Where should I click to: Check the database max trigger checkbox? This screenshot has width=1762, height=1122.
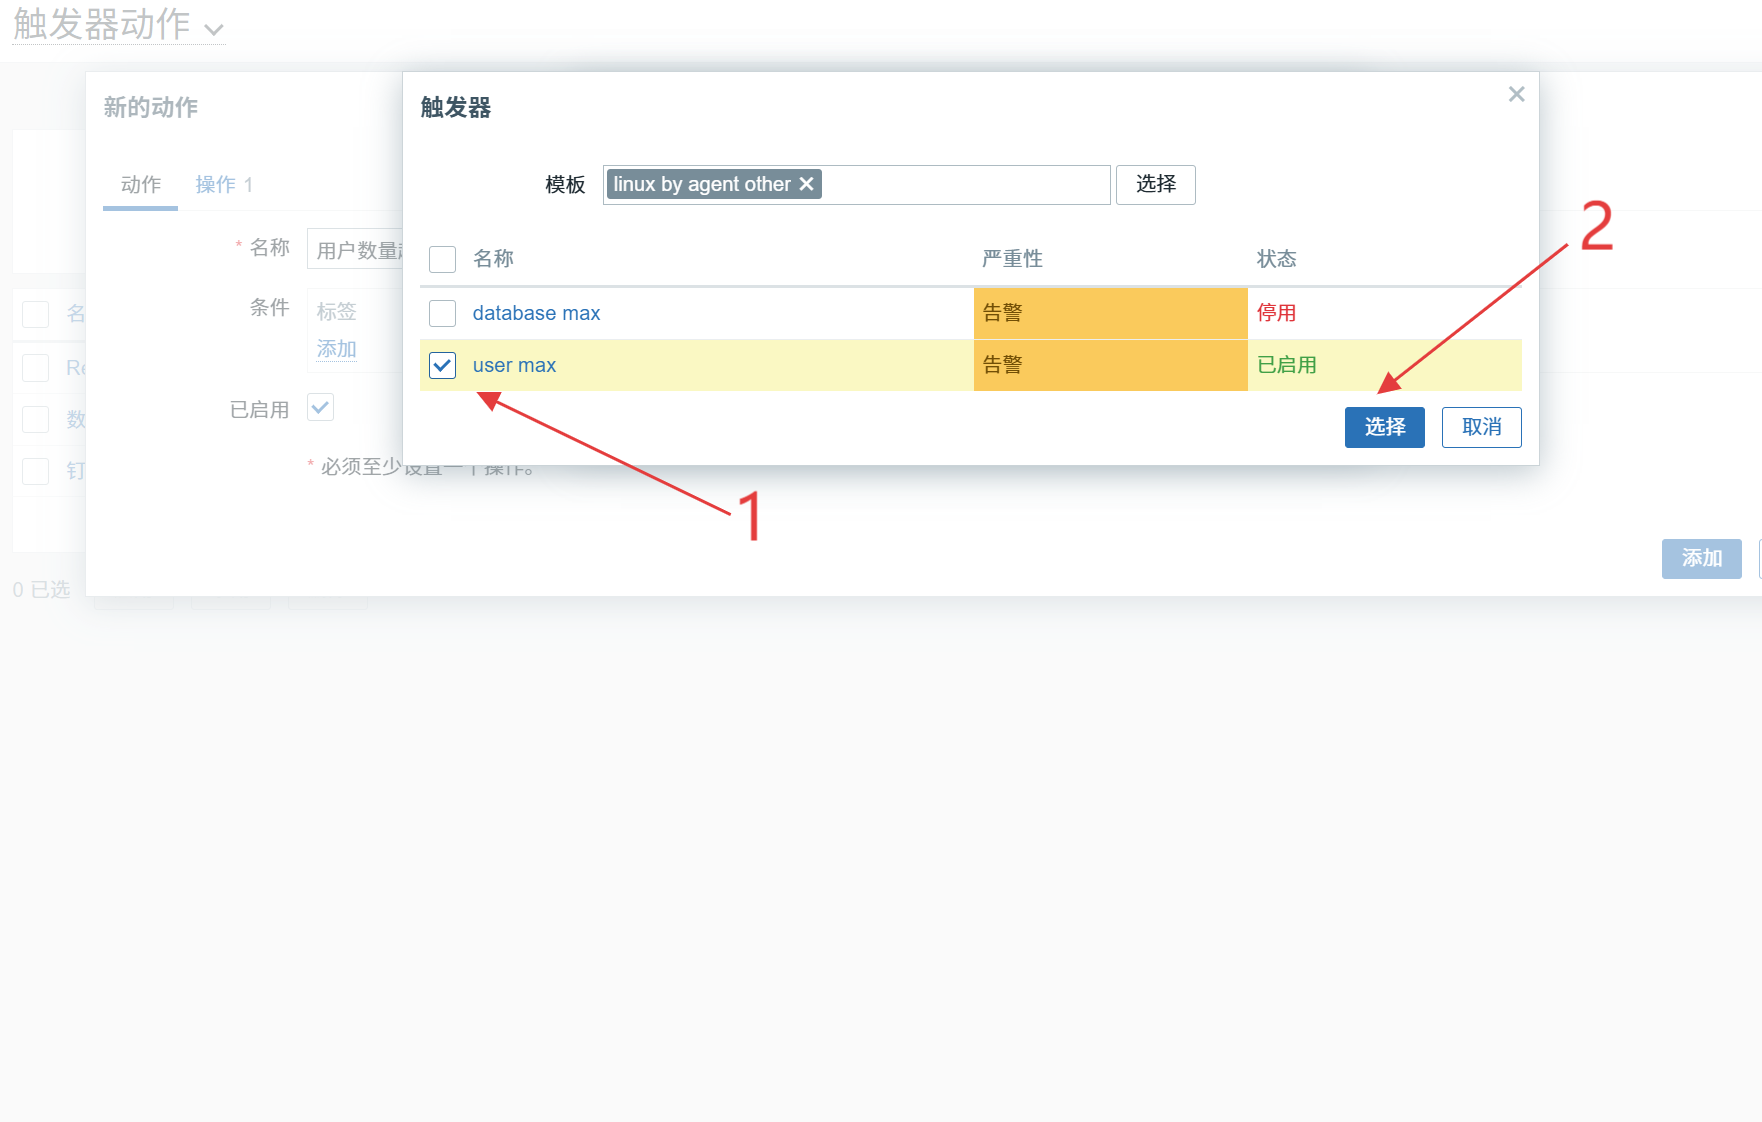pos(442,313)
